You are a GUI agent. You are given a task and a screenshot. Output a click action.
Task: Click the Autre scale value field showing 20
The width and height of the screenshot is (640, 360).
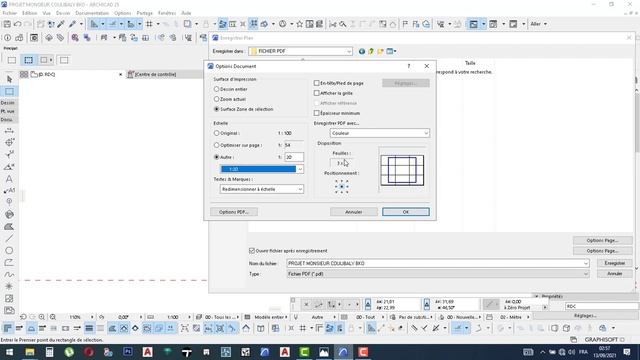click(x=294, y=157)
